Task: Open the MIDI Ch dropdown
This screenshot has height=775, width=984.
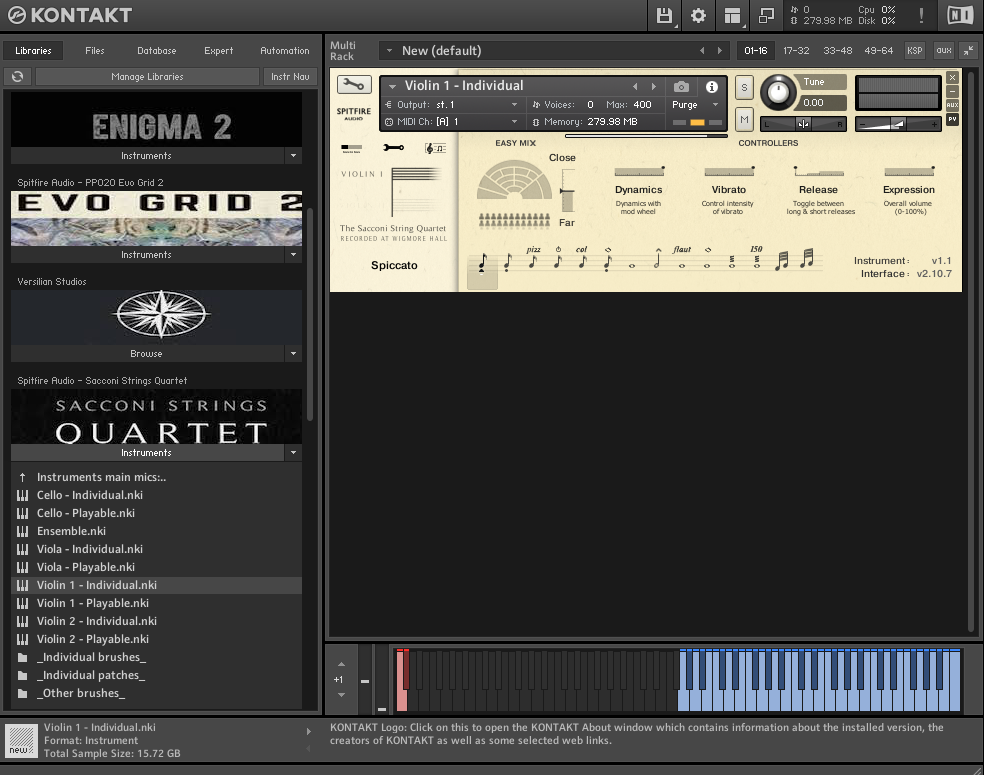Action: 514,122
